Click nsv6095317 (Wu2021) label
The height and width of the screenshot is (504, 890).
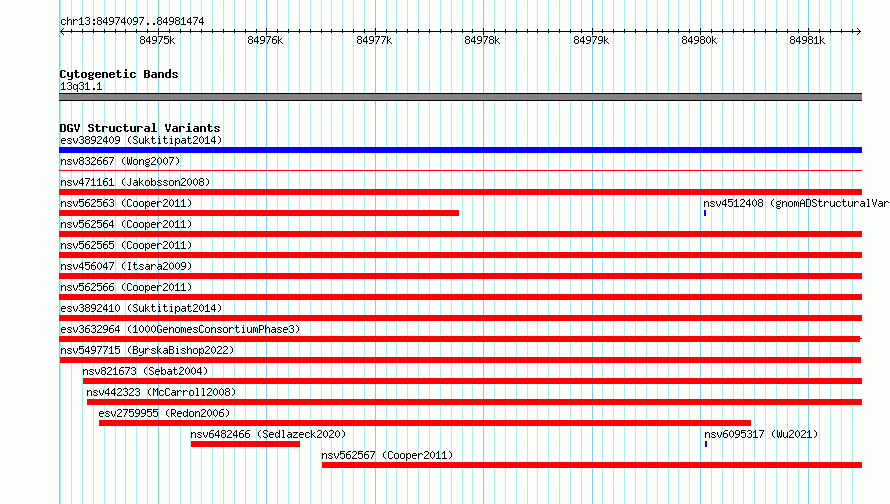pos(761,434)
